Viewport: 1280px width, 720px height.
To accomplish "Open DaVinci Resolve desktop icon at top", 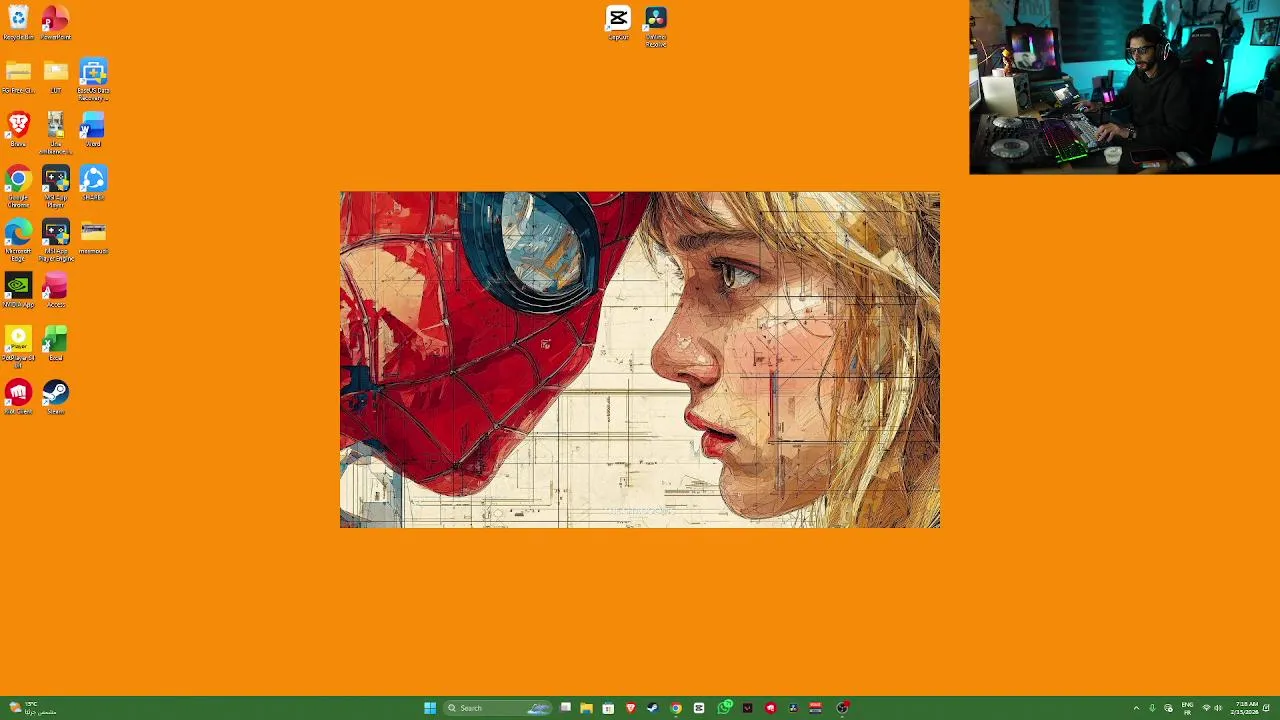I will pos(656,27).
